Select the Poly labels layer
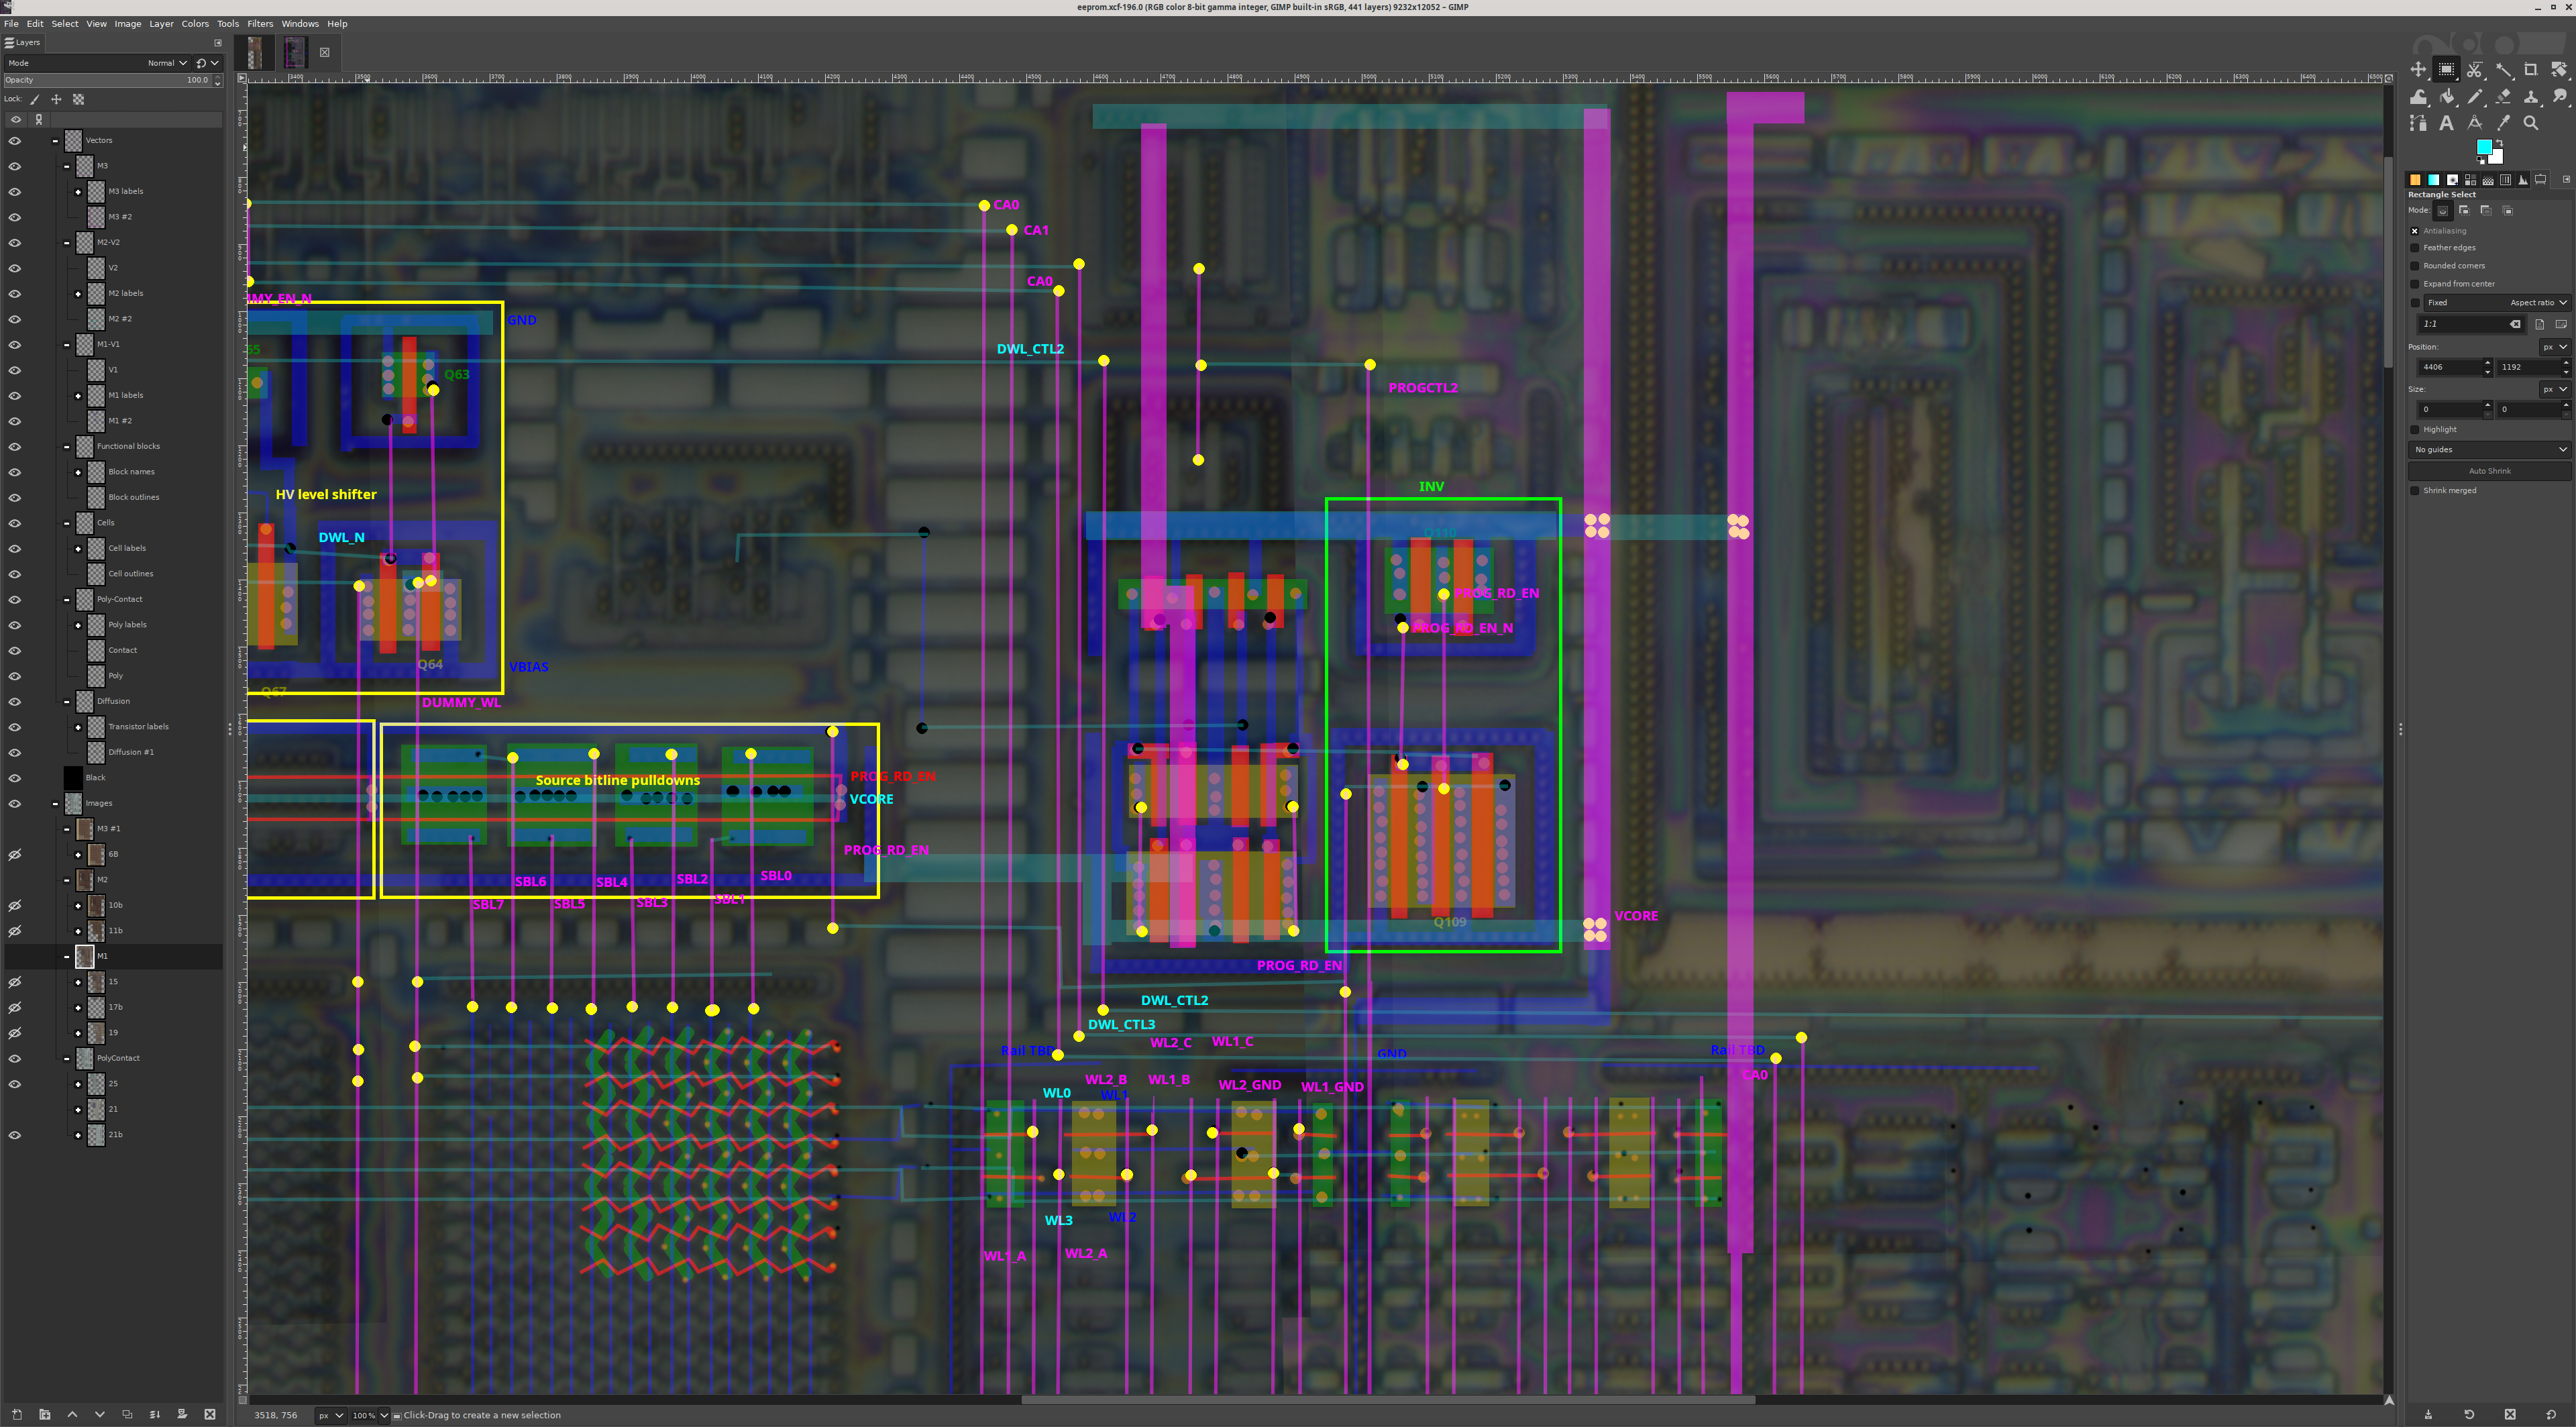 pyautogui.click(x=127, y=625)
